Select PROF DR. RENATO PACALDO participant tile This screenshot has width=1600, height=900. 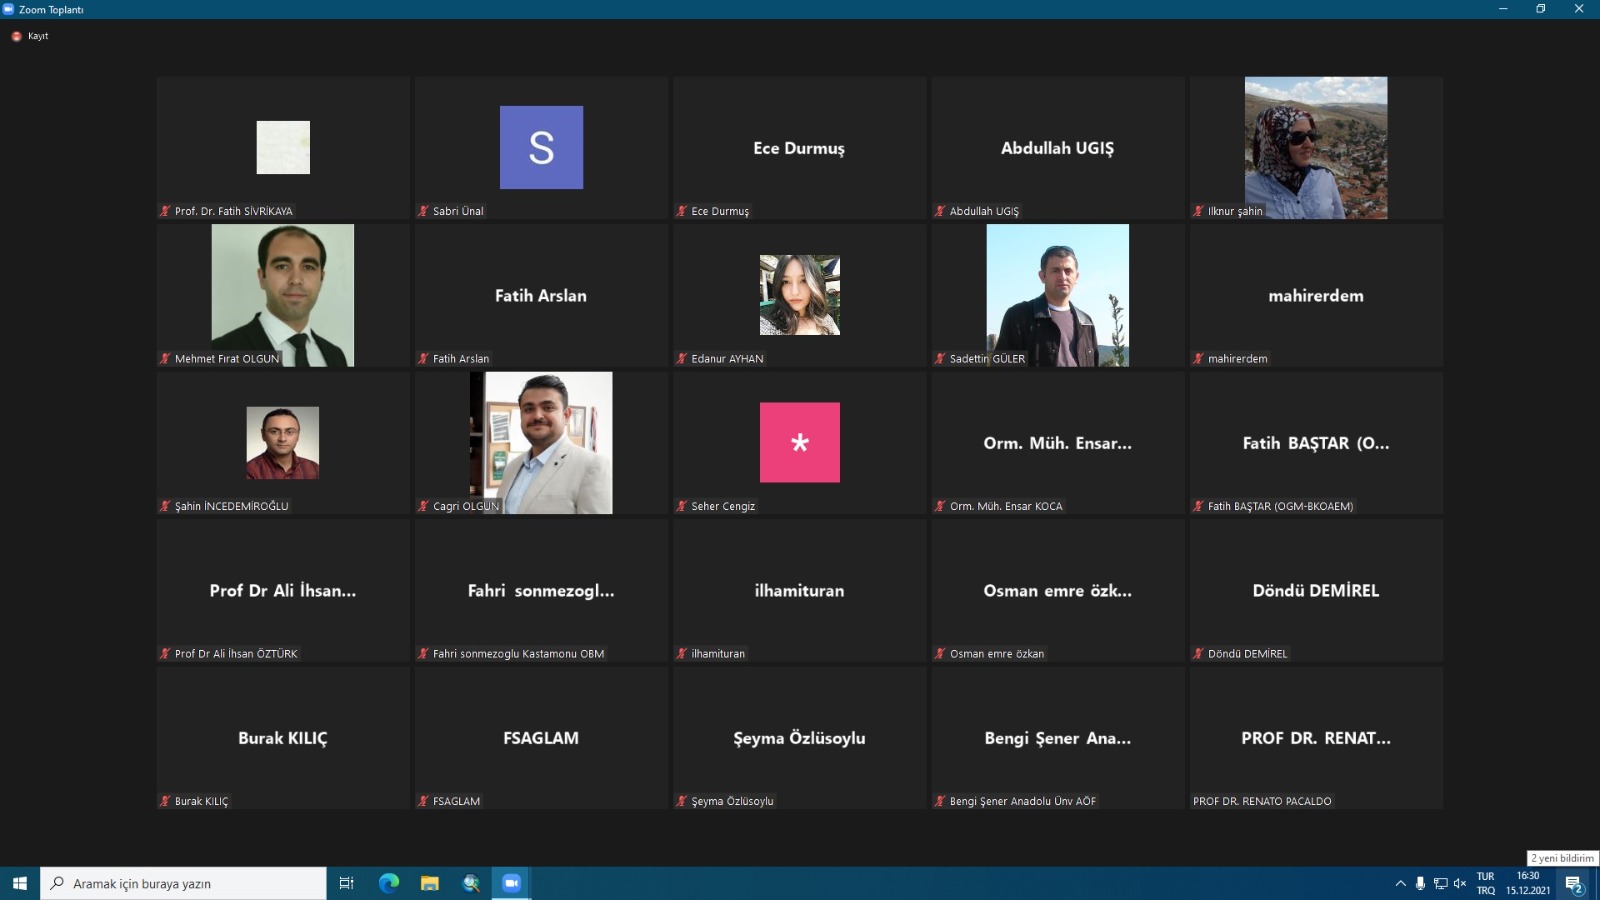1316,738
